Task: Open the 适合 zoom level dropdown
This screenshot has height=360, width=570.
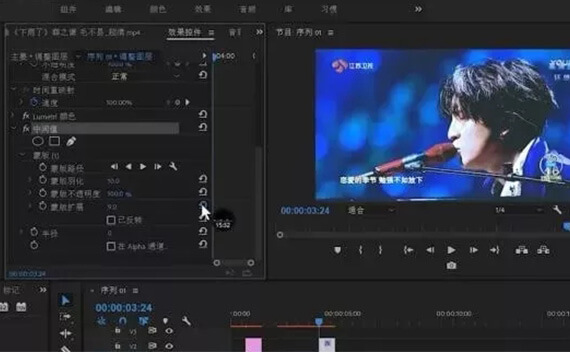Action: tap(371, 210)
